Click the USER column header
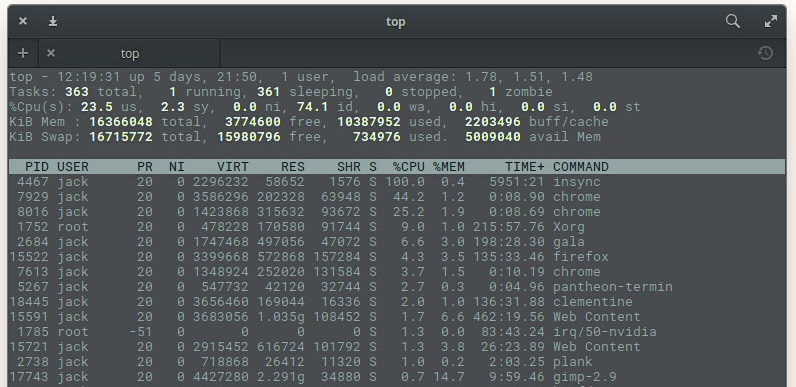This screenshot has height=387, width=796. (x=73, y=167)
